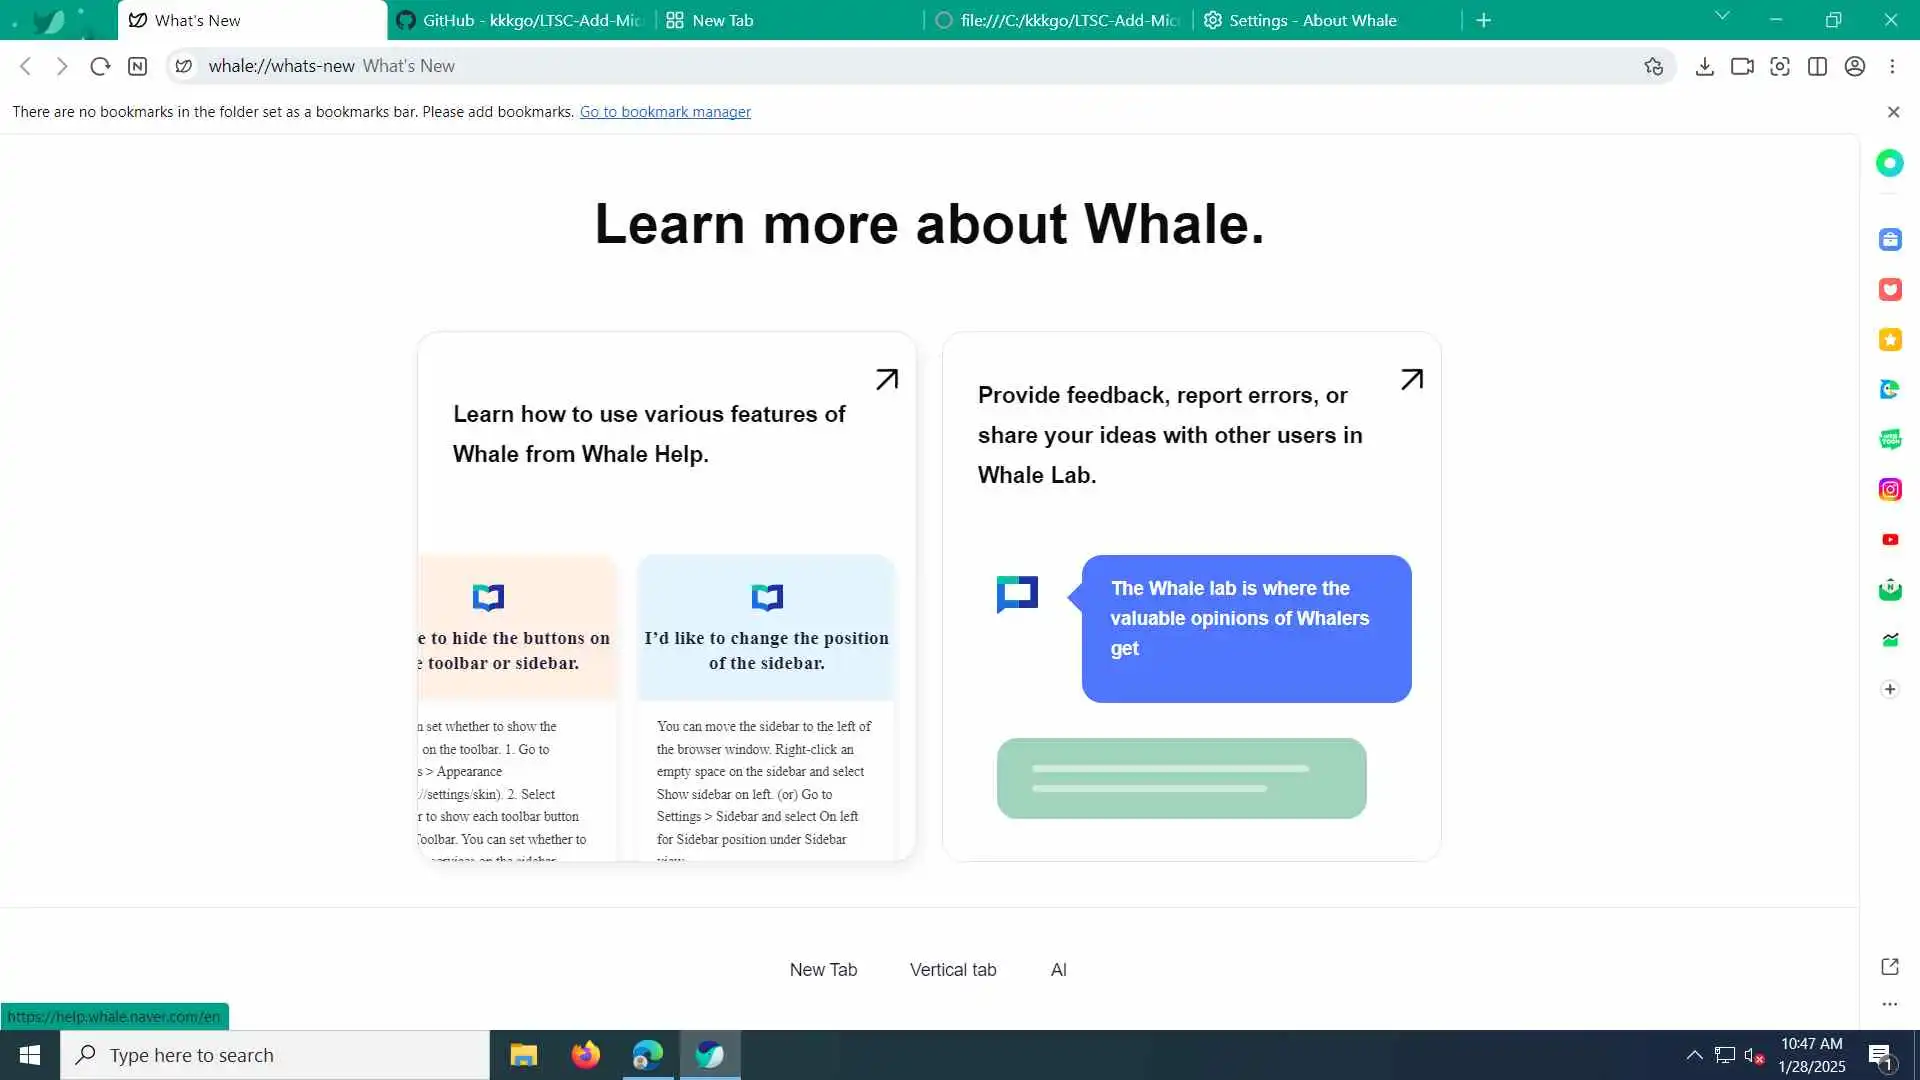Open Firefox from the taskbar
Viewport: 1920px width, 1080px height.
[x=585, y=1055]
